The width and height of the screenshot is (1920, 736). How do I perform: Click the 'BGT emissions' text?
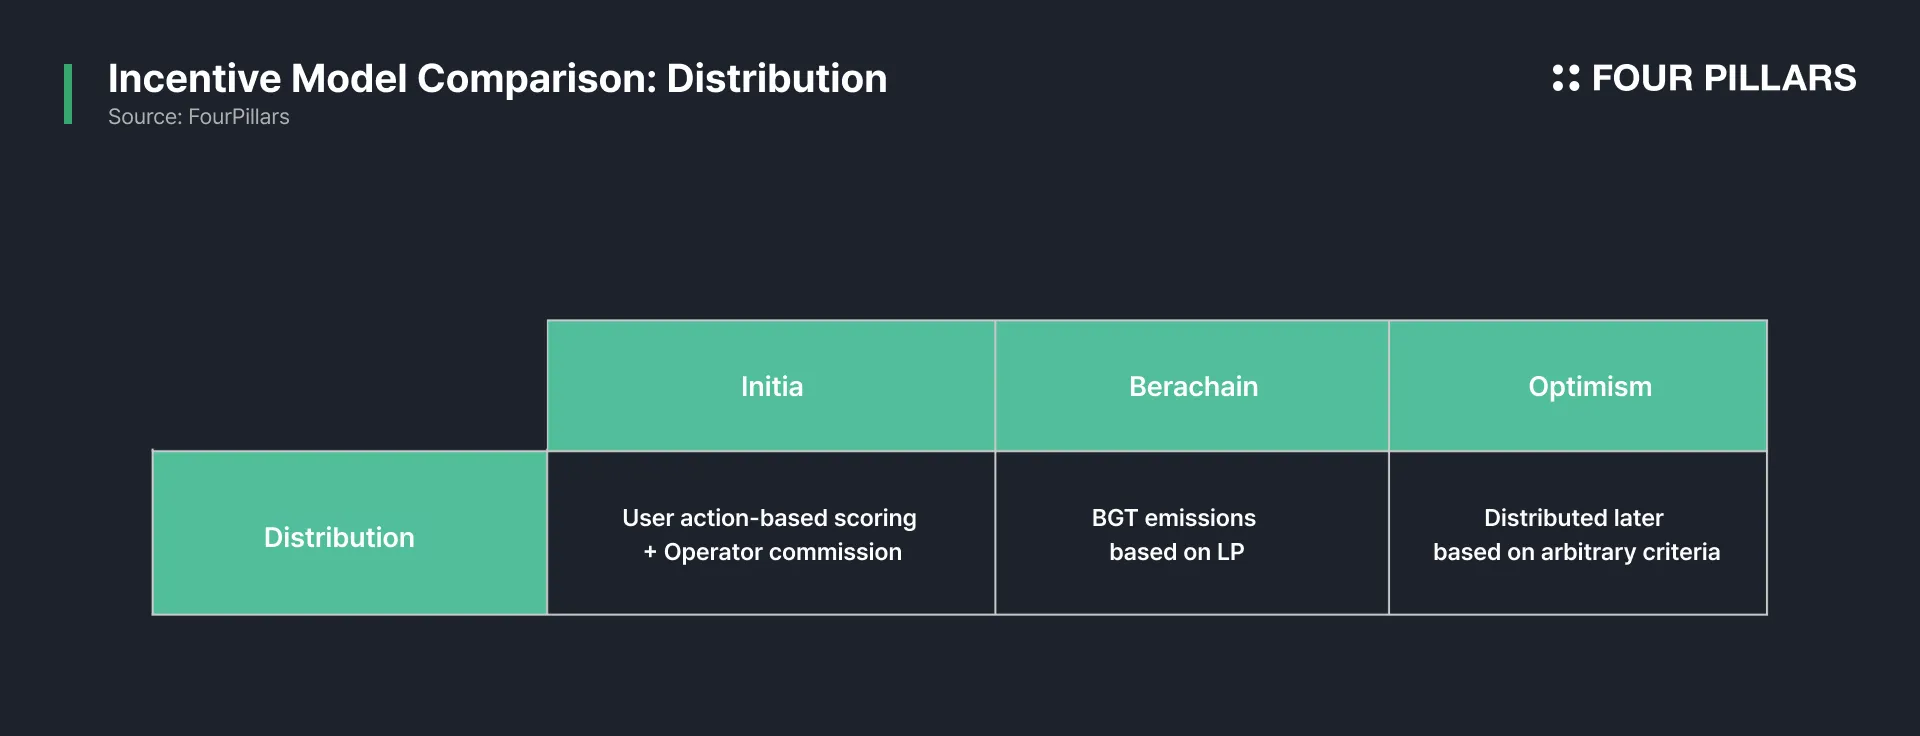1174,518
